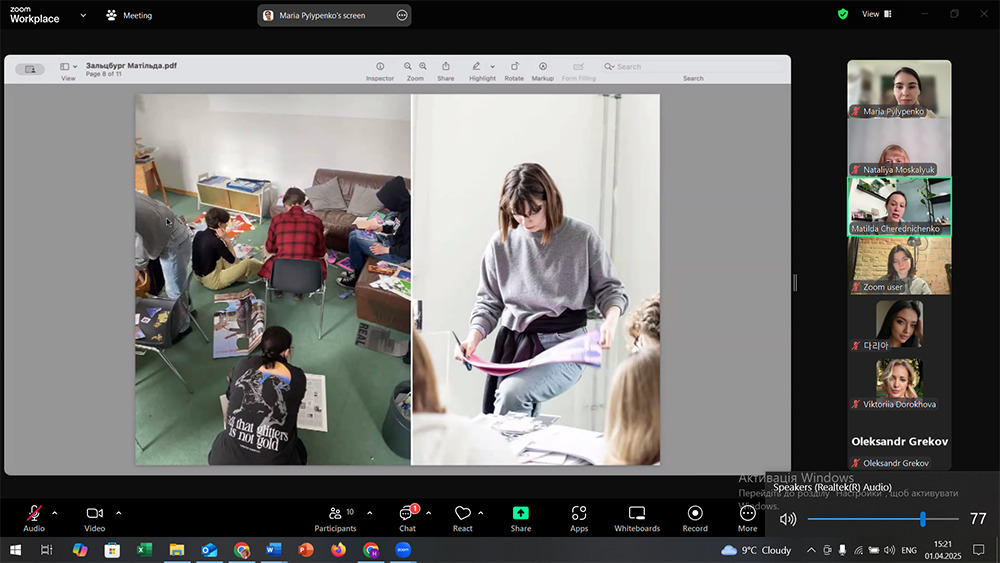Open Whiteboards in the meeting toolbar
Viewport: 1000px width, 563px height.
[x=636, y=518]
